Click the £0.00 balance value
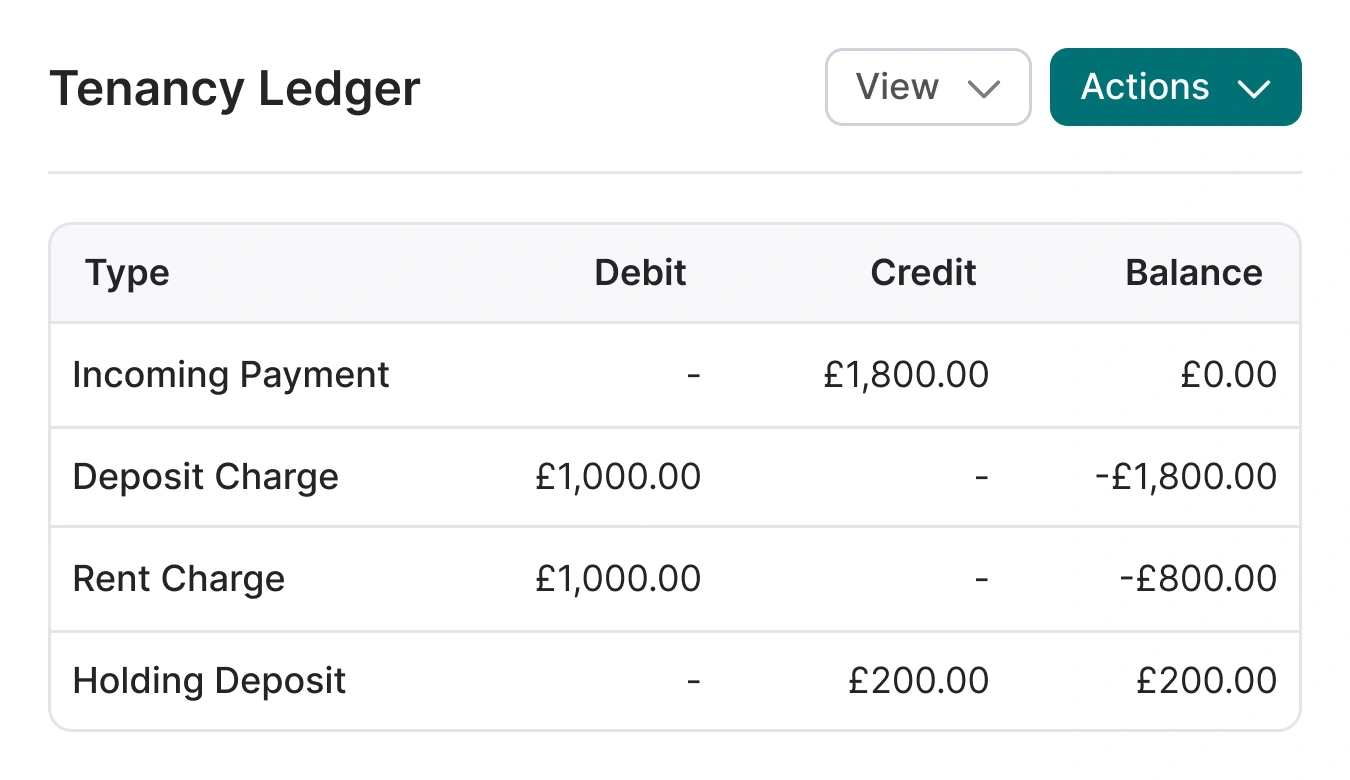 click(1228, 375)
